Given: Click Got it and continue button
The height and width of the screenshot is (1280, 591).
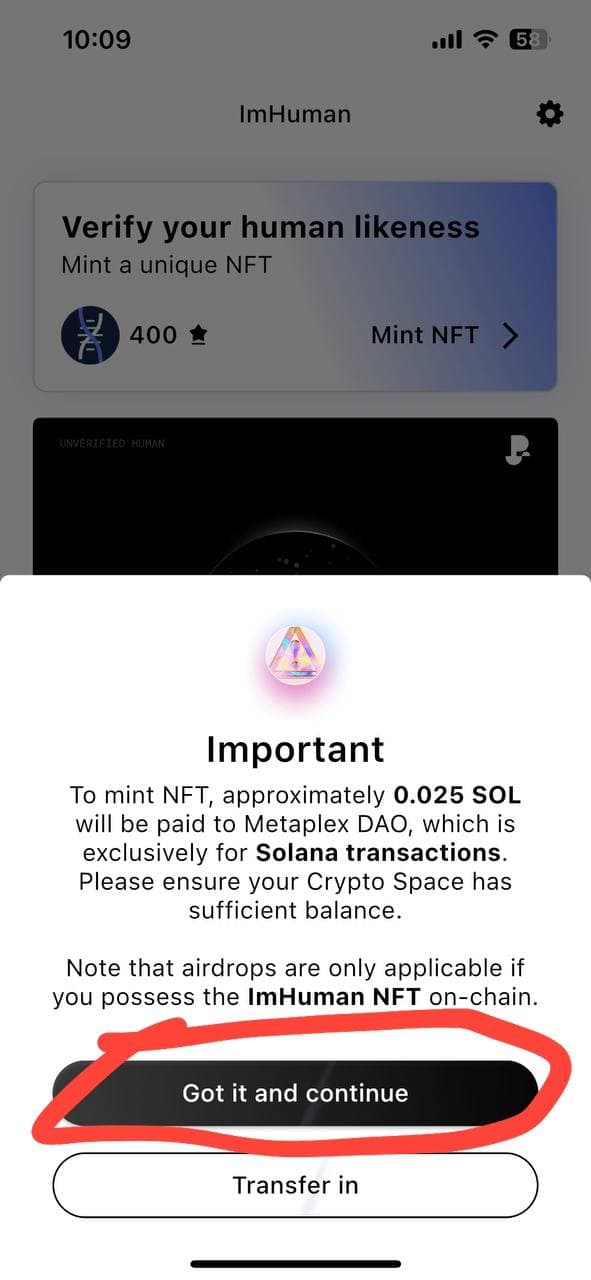Looking at the screenshot, I should [x=295, y=1093].
